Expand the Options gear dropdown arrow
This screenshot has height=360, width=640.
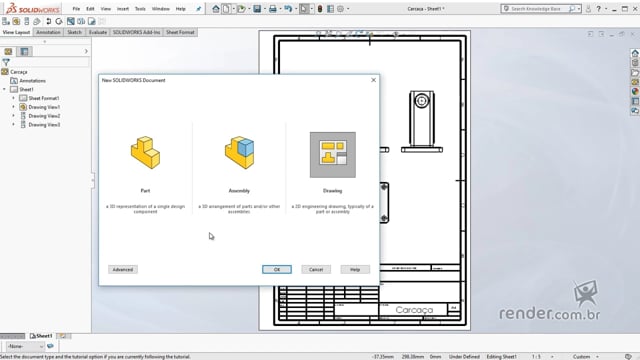pos(348,9)
